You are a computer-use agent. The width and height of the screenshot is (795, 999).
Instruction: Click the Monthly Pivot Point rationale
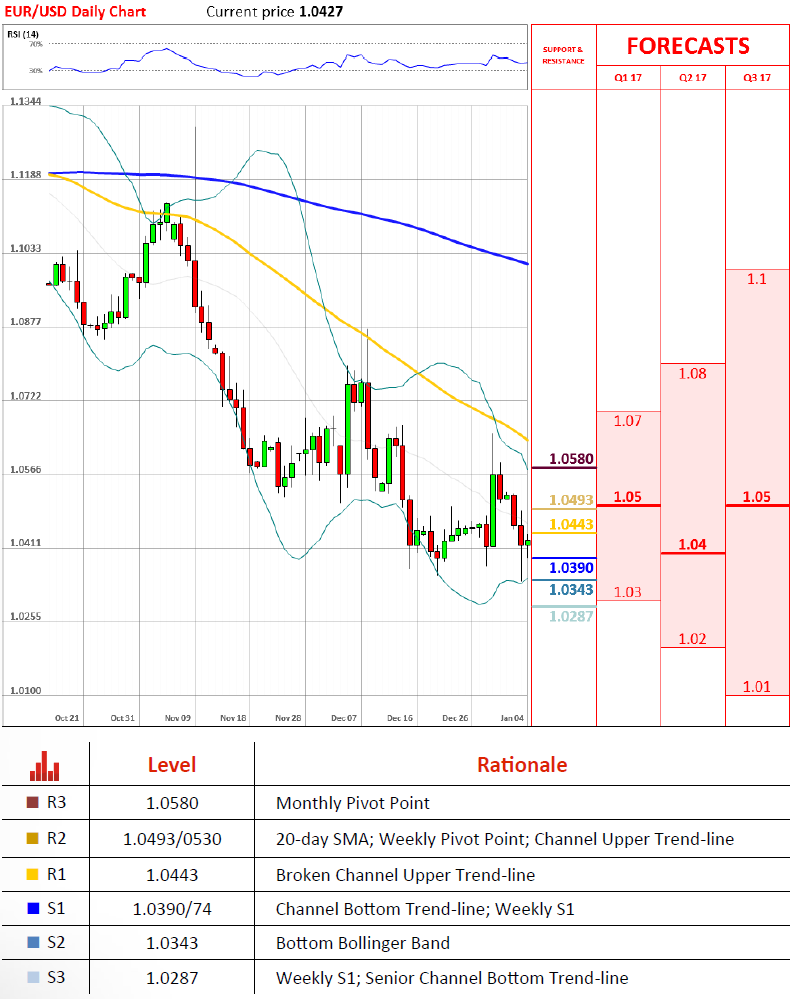353,803
